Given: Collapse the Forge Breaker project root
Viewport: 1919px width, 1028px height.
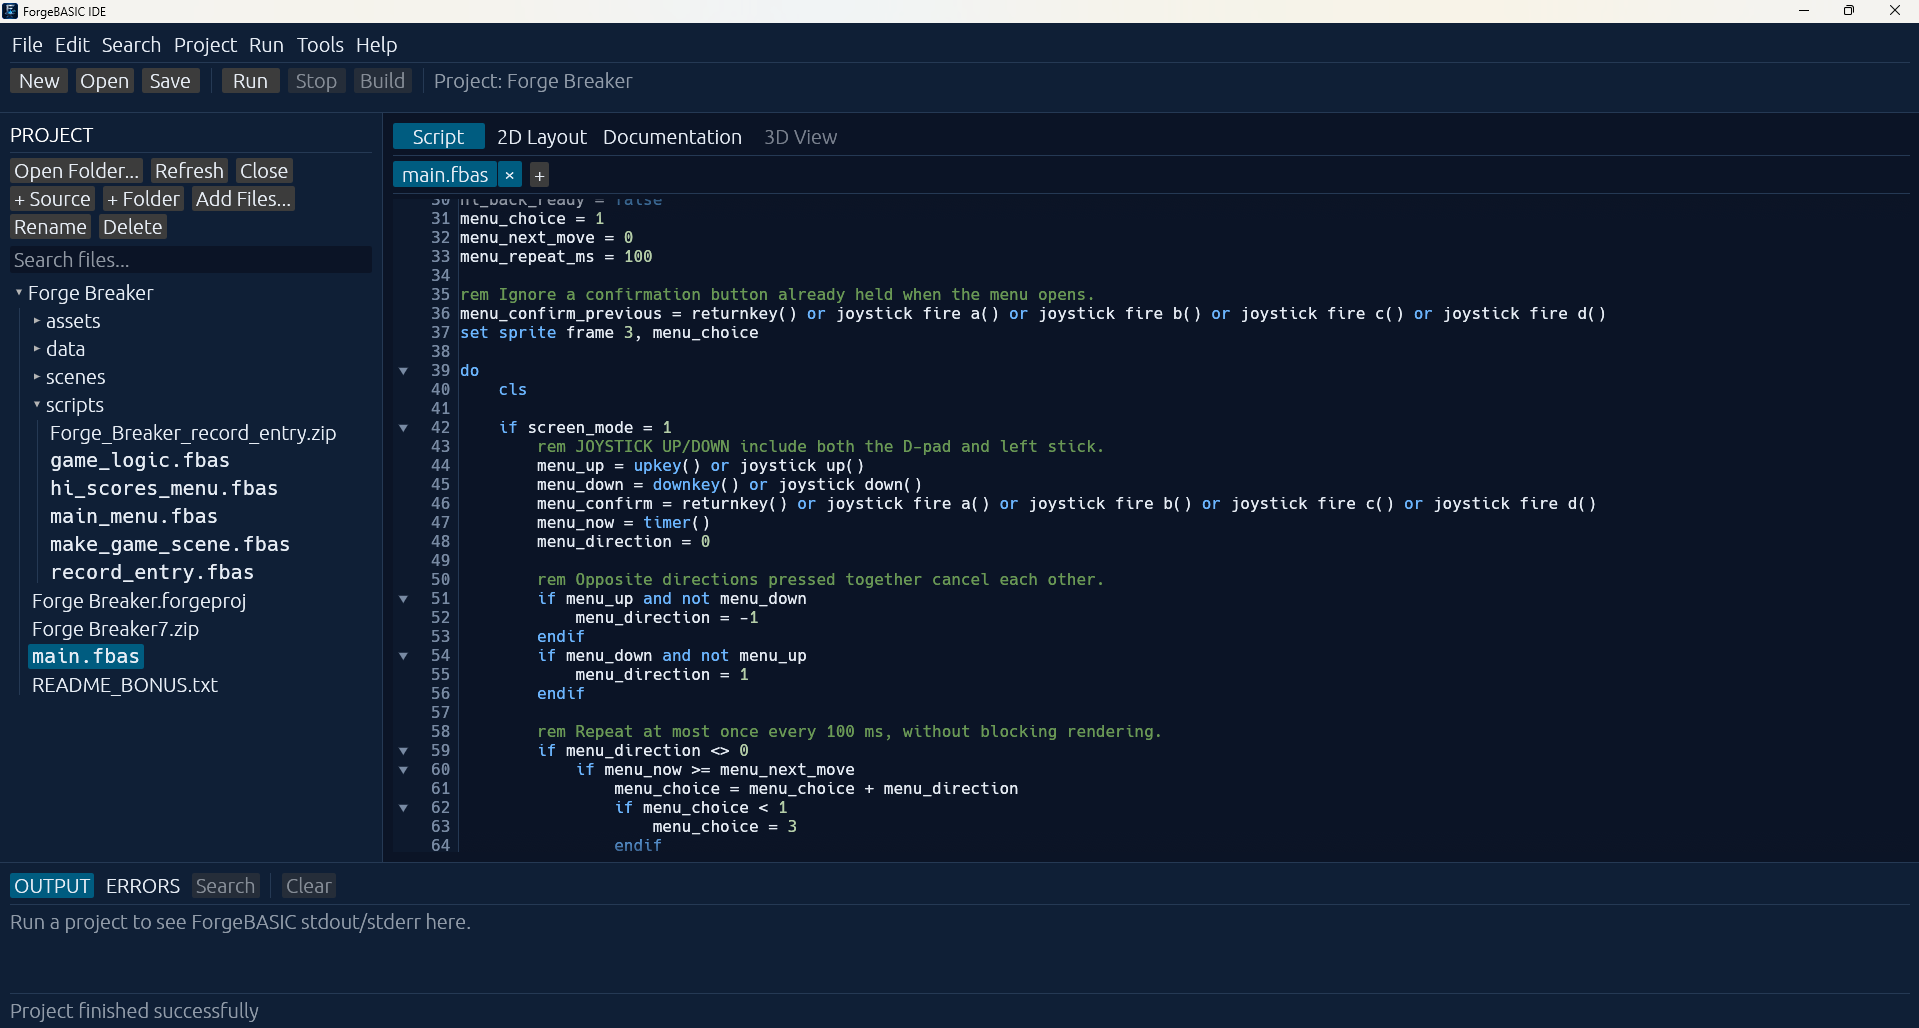Looking at the screenshot, I should [18, 293].
